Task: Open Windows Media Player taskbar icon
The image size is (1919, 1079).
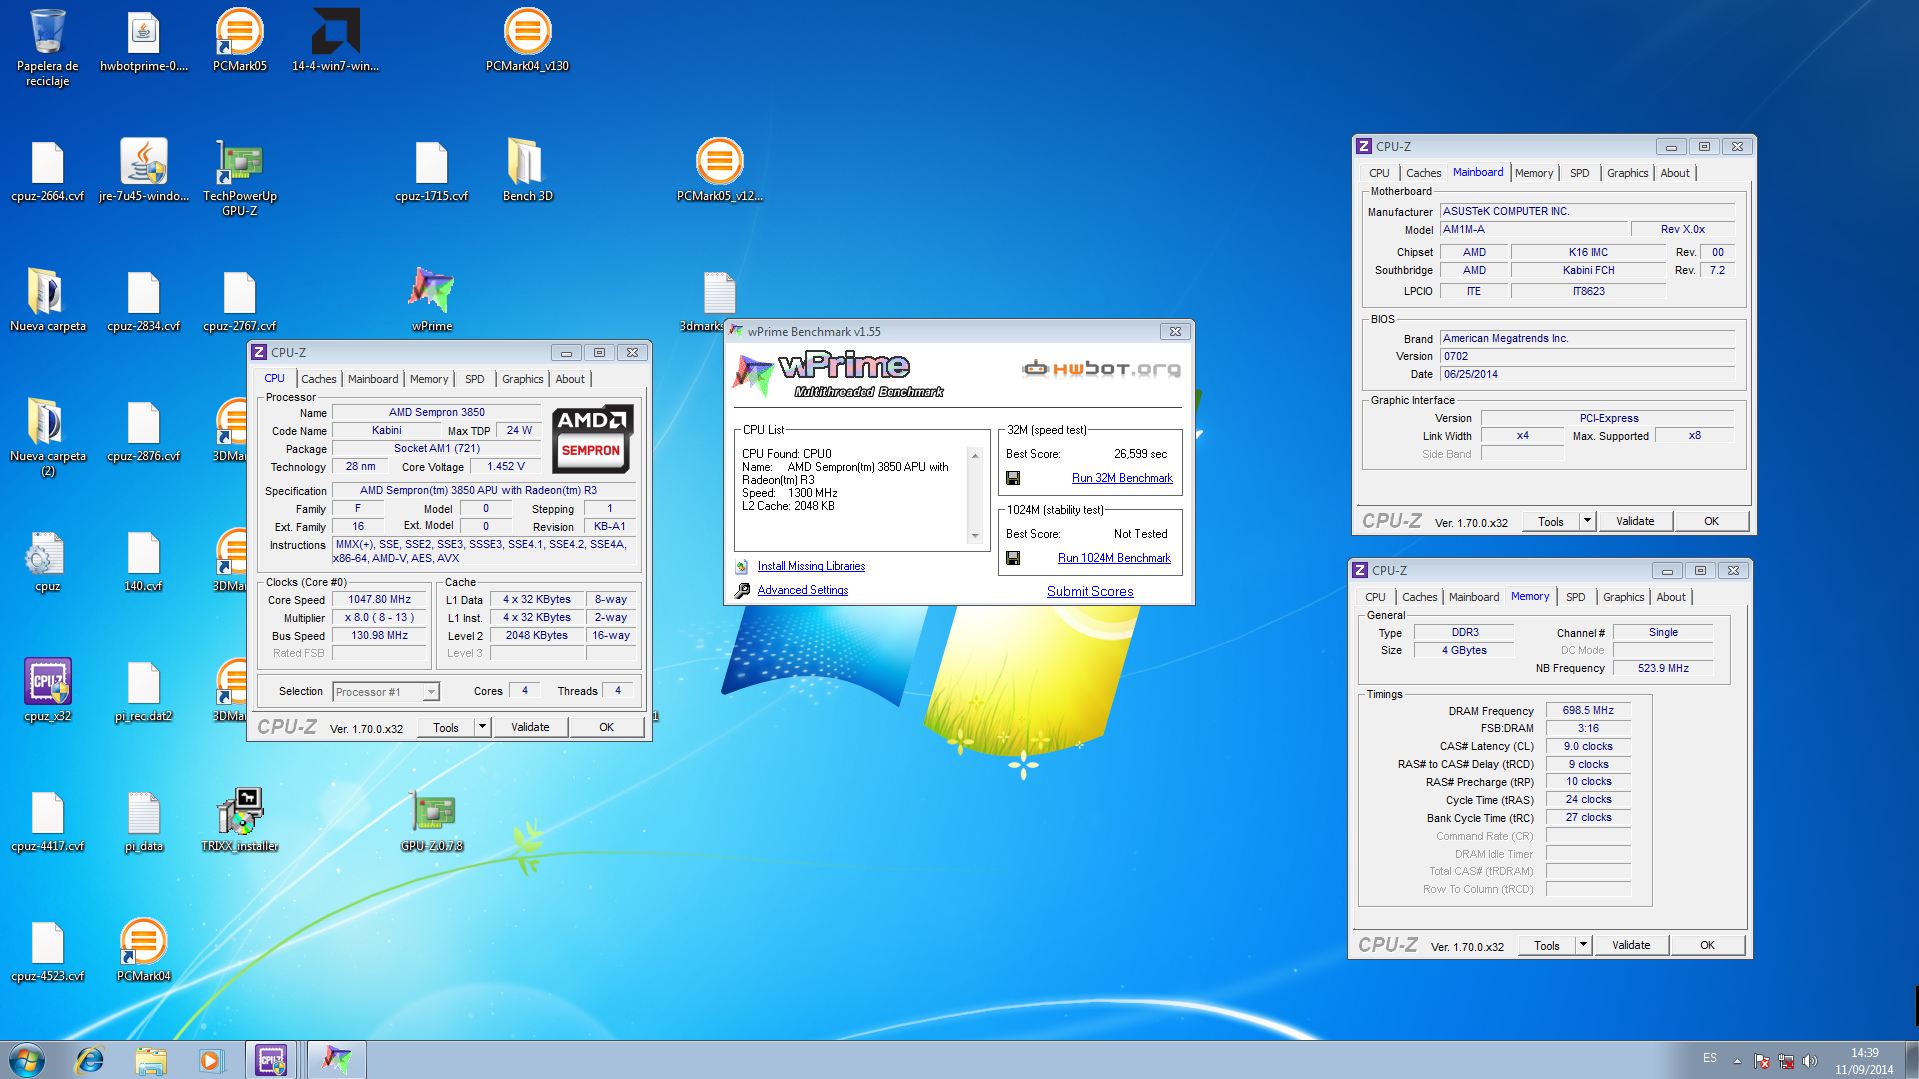Action: 211,1060
